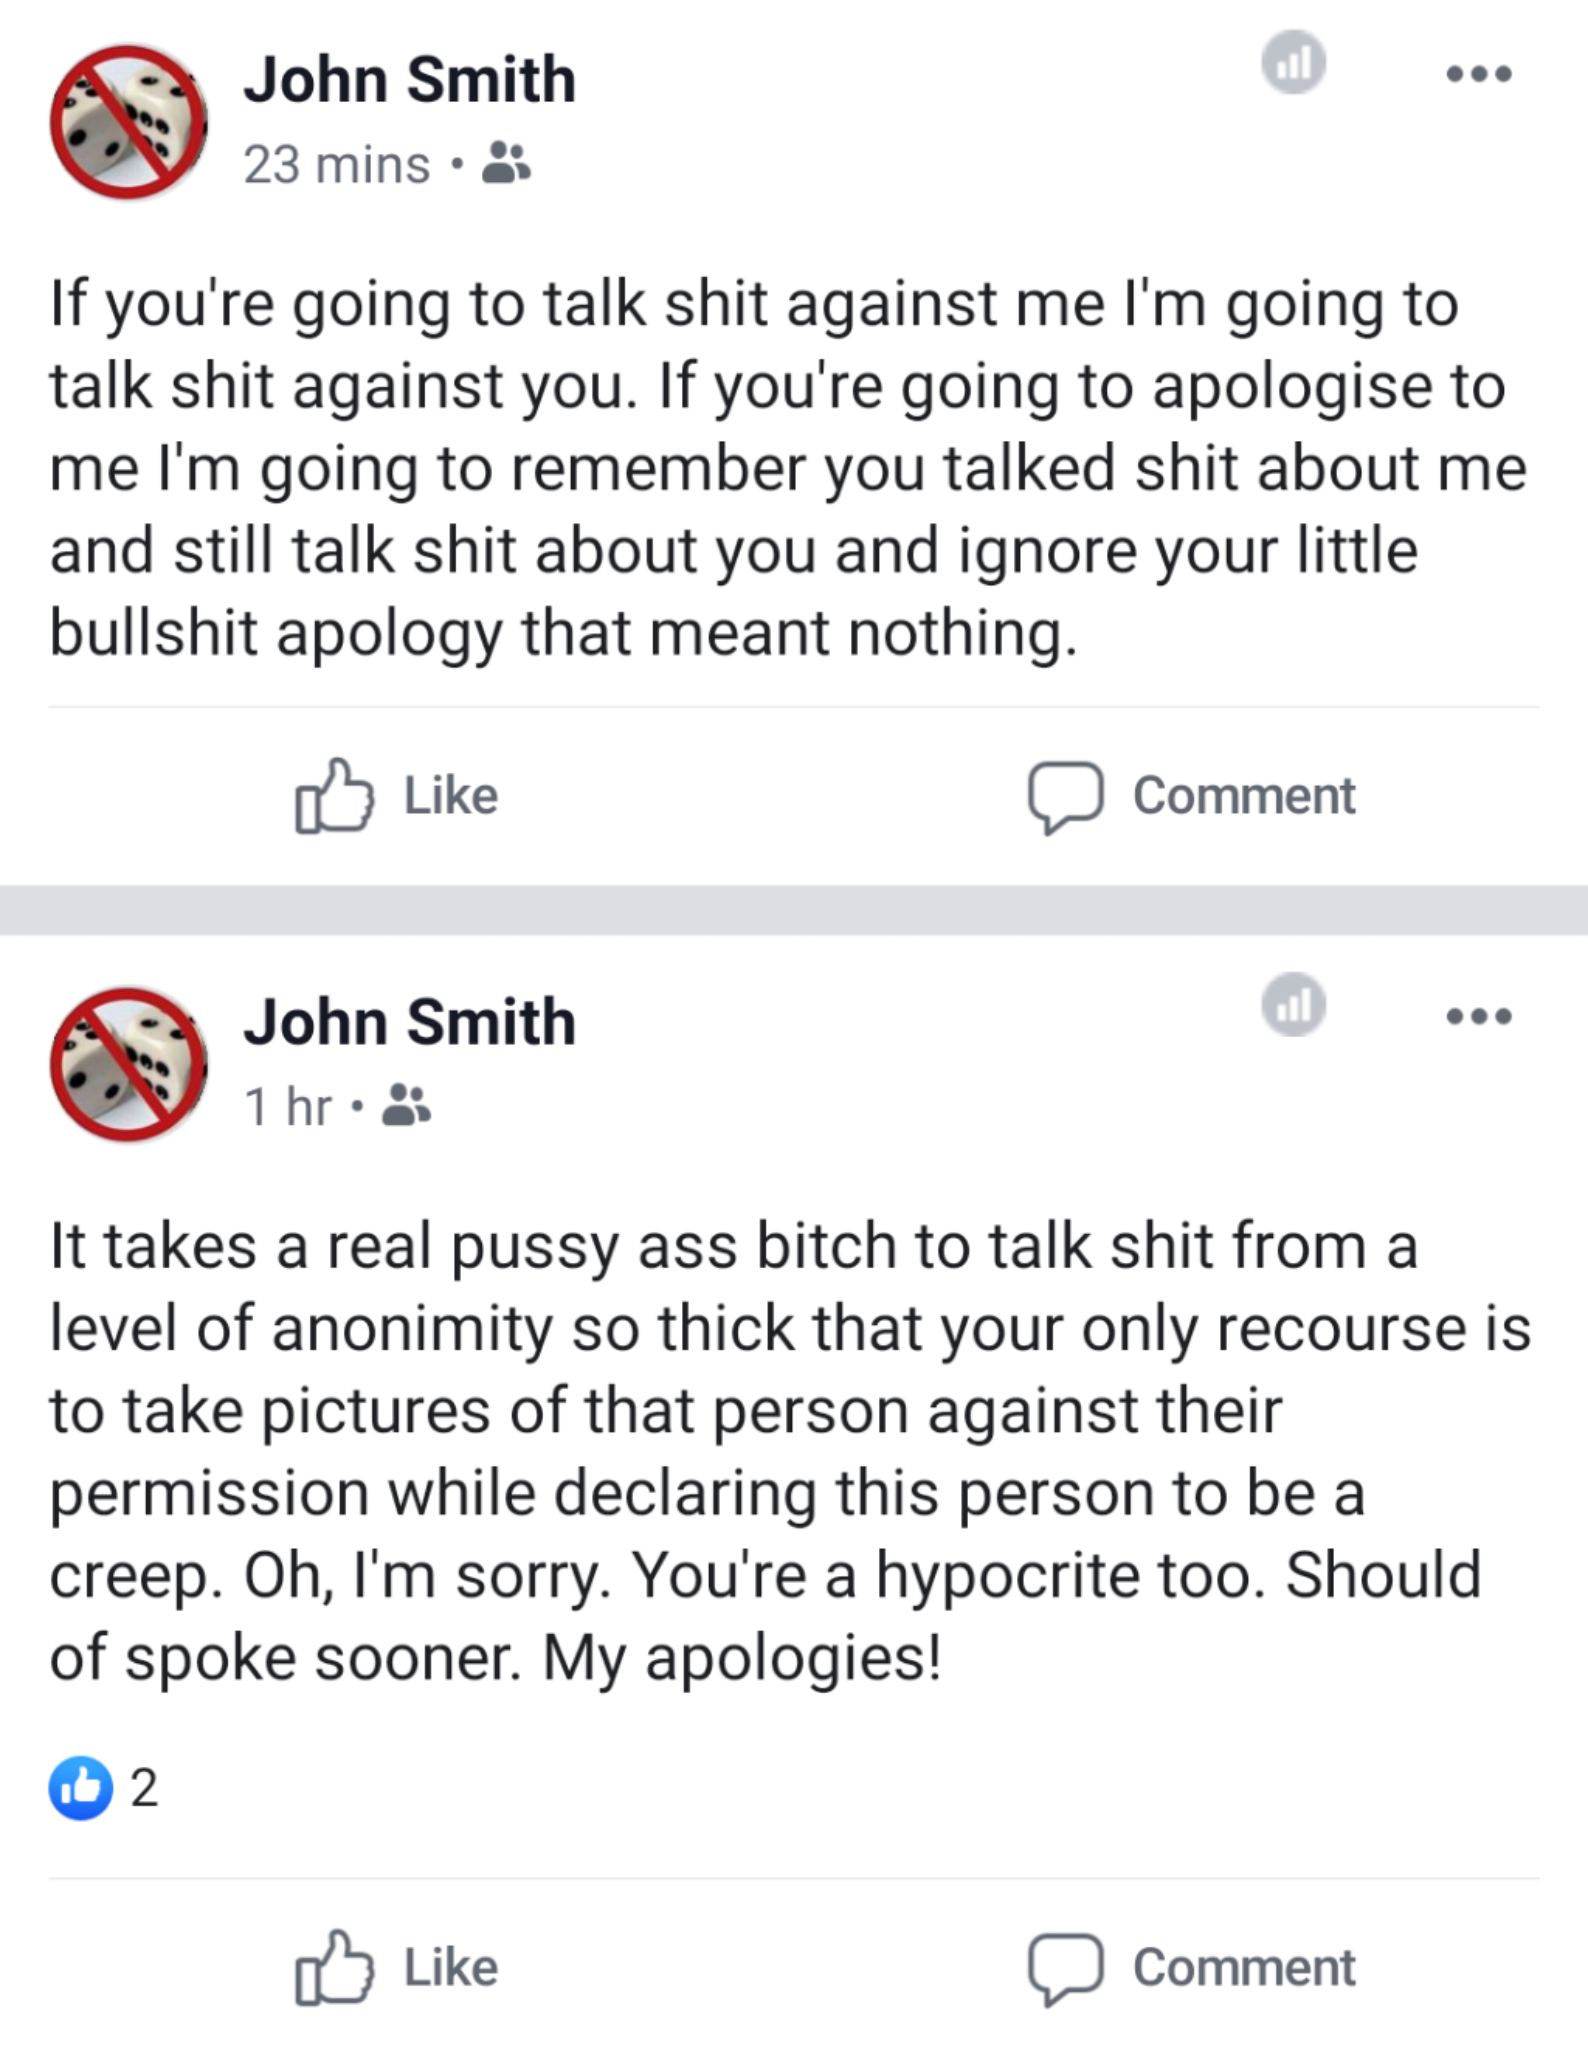Tap the friends audience icon beside 1 hr

[x=407, y=1106]
